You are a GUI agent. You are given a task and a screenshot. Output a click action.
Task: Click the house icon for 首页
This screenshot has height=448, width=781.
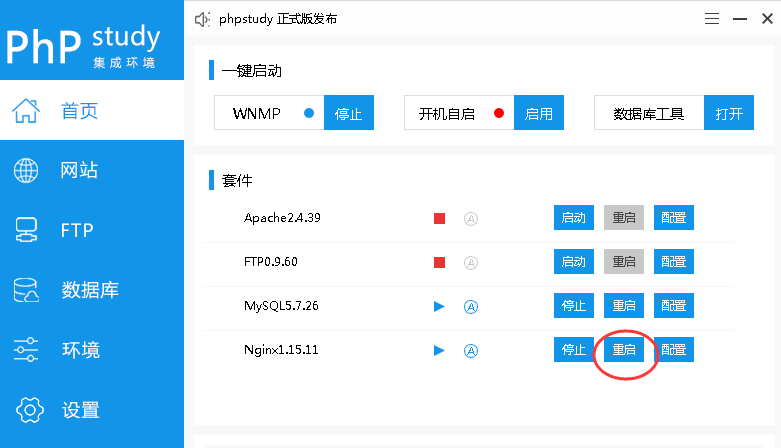[x=26, y=111]
